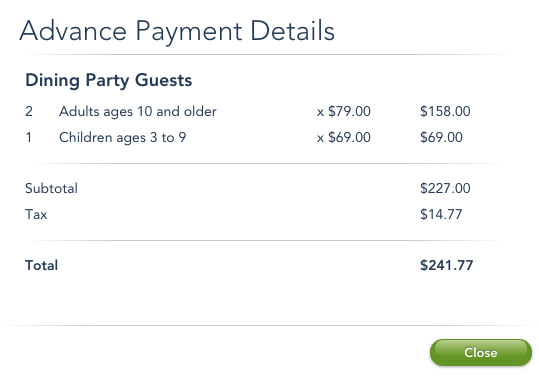Click the x $79.00 adult unit price
The height and width of the screenshot is (379, 539).
click(344, 111)
